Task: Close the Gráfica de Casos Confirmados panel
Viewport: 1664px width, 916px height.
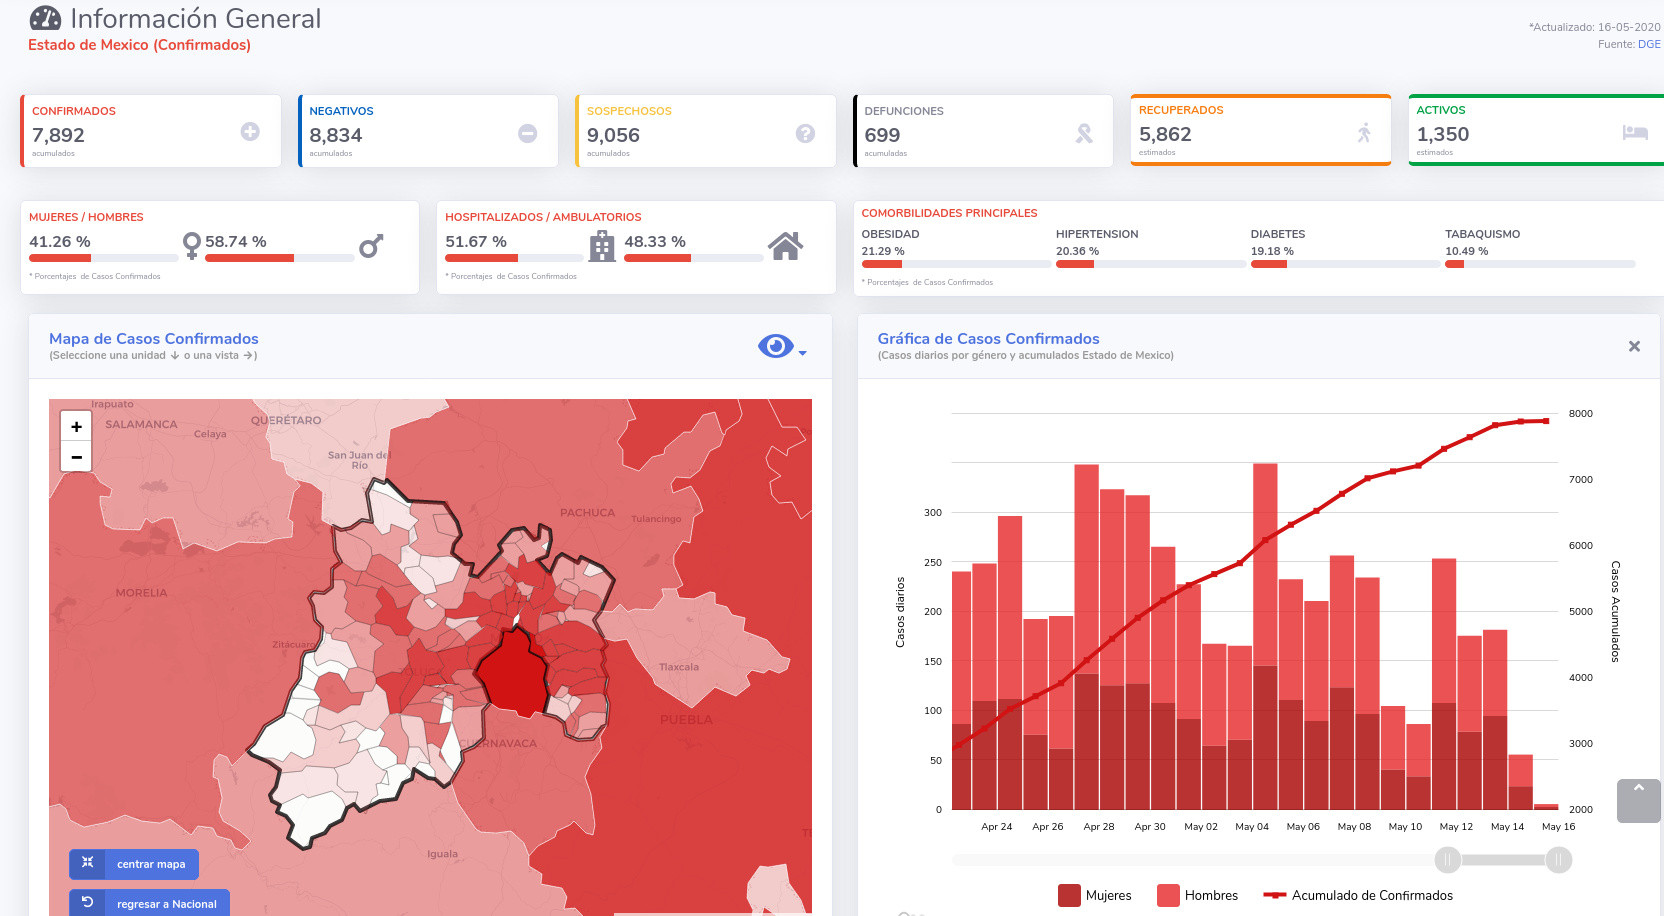Action: 1634,346
